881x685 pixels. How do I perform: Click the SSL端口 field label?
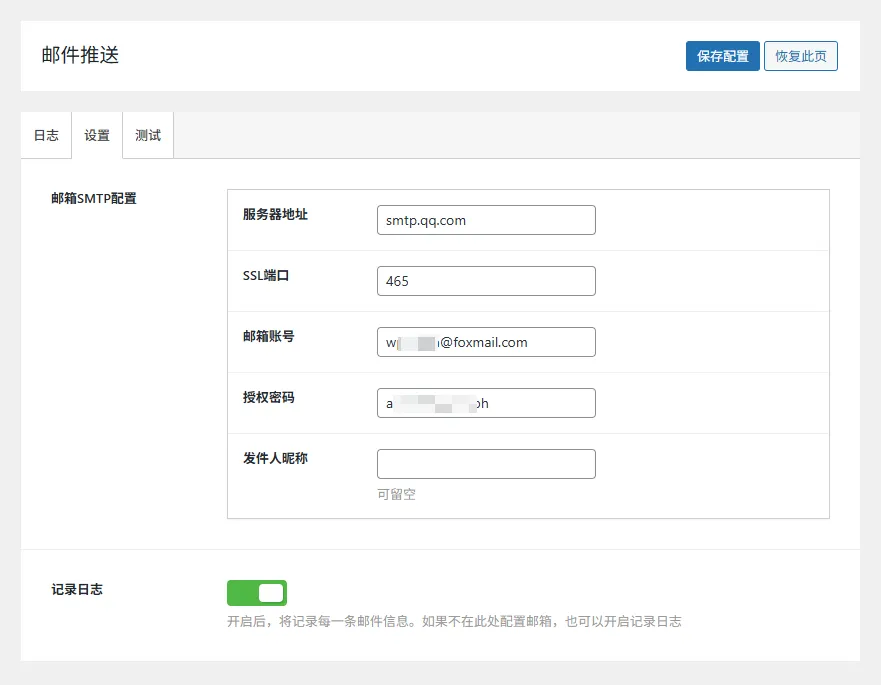266,275
